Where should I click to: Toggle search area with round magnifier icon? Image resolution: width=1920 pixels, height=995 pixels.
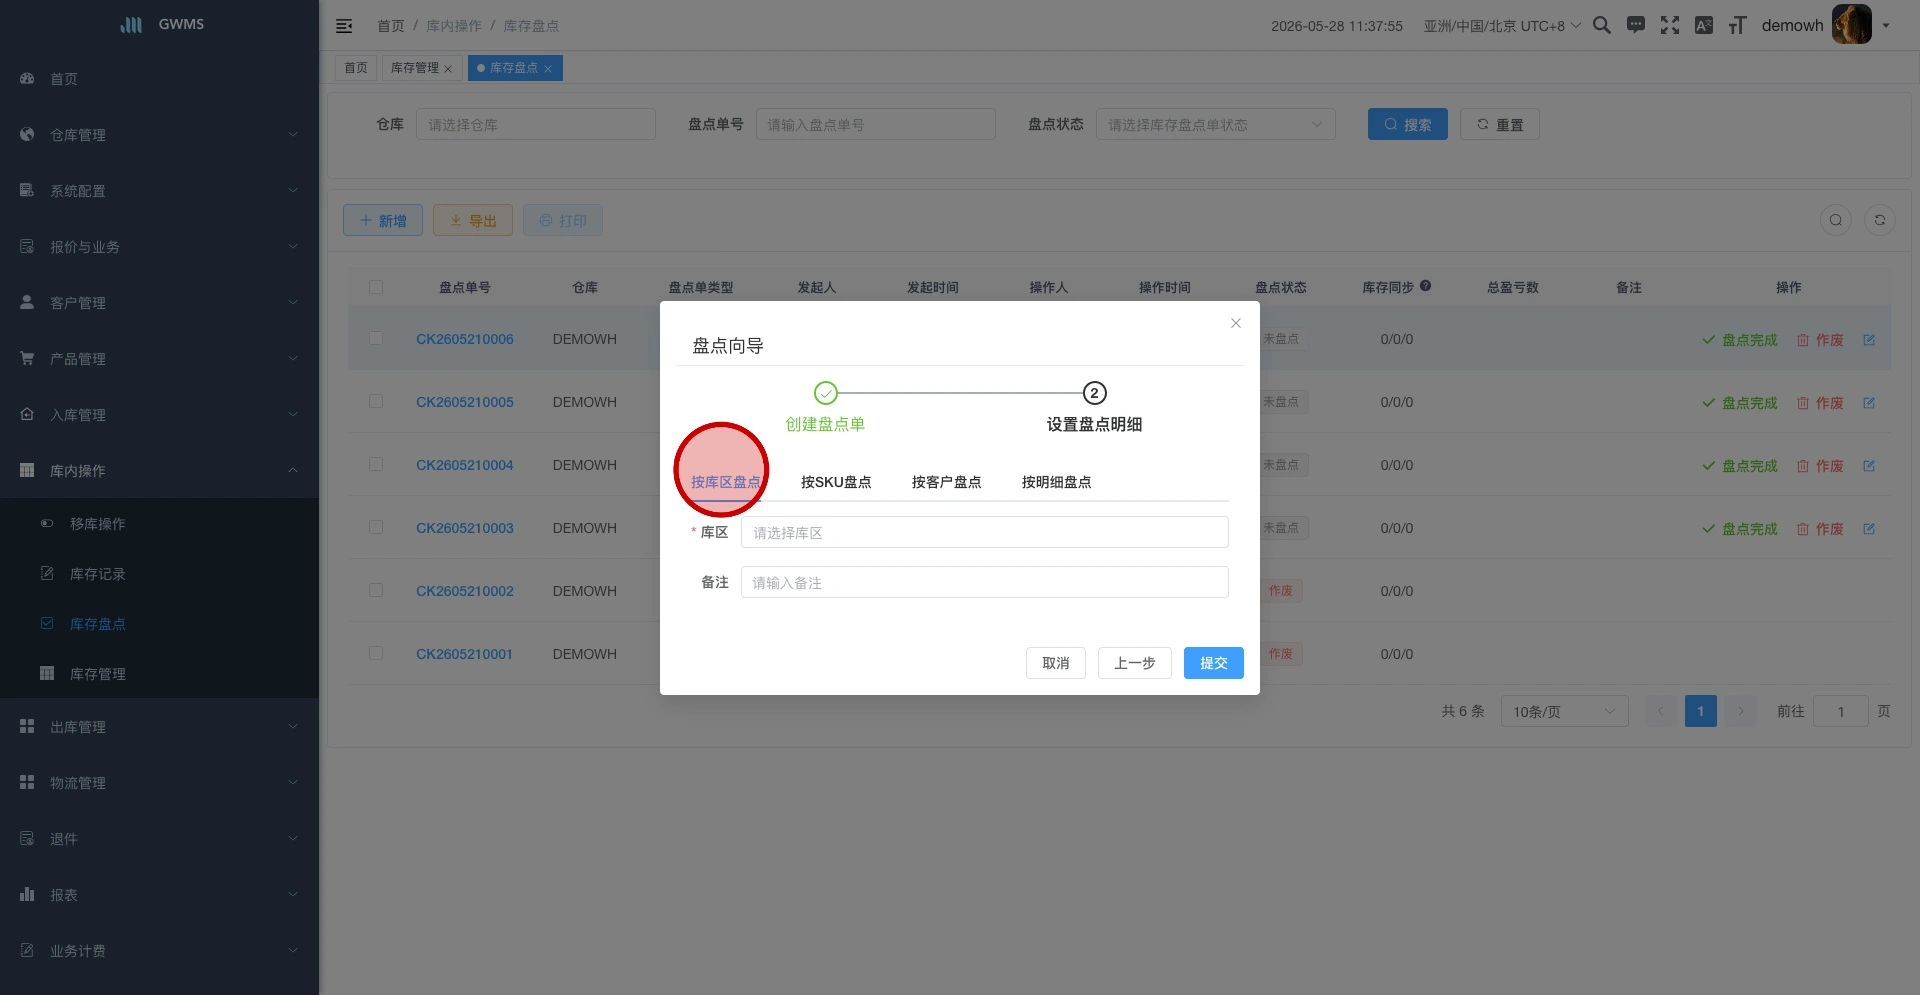(x=1836, y=220)
